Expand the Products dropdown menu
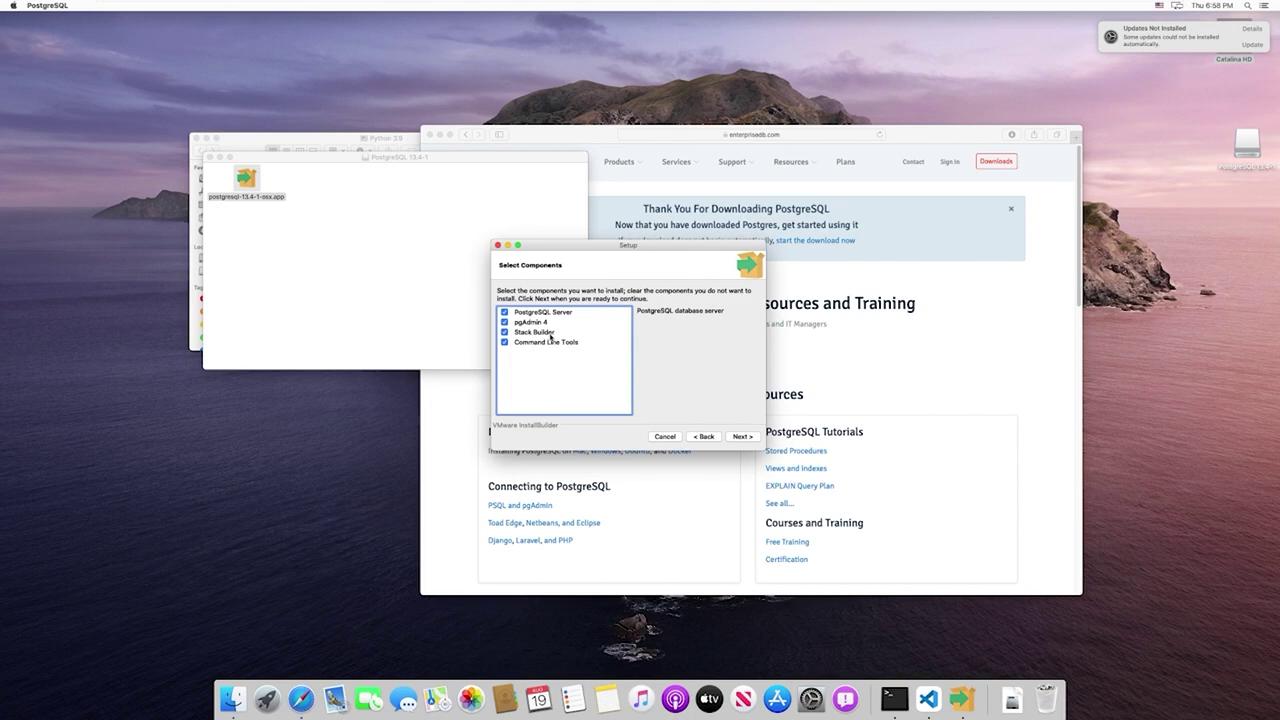This screenshot has width=1280, height=720. [x=621, y=162]
